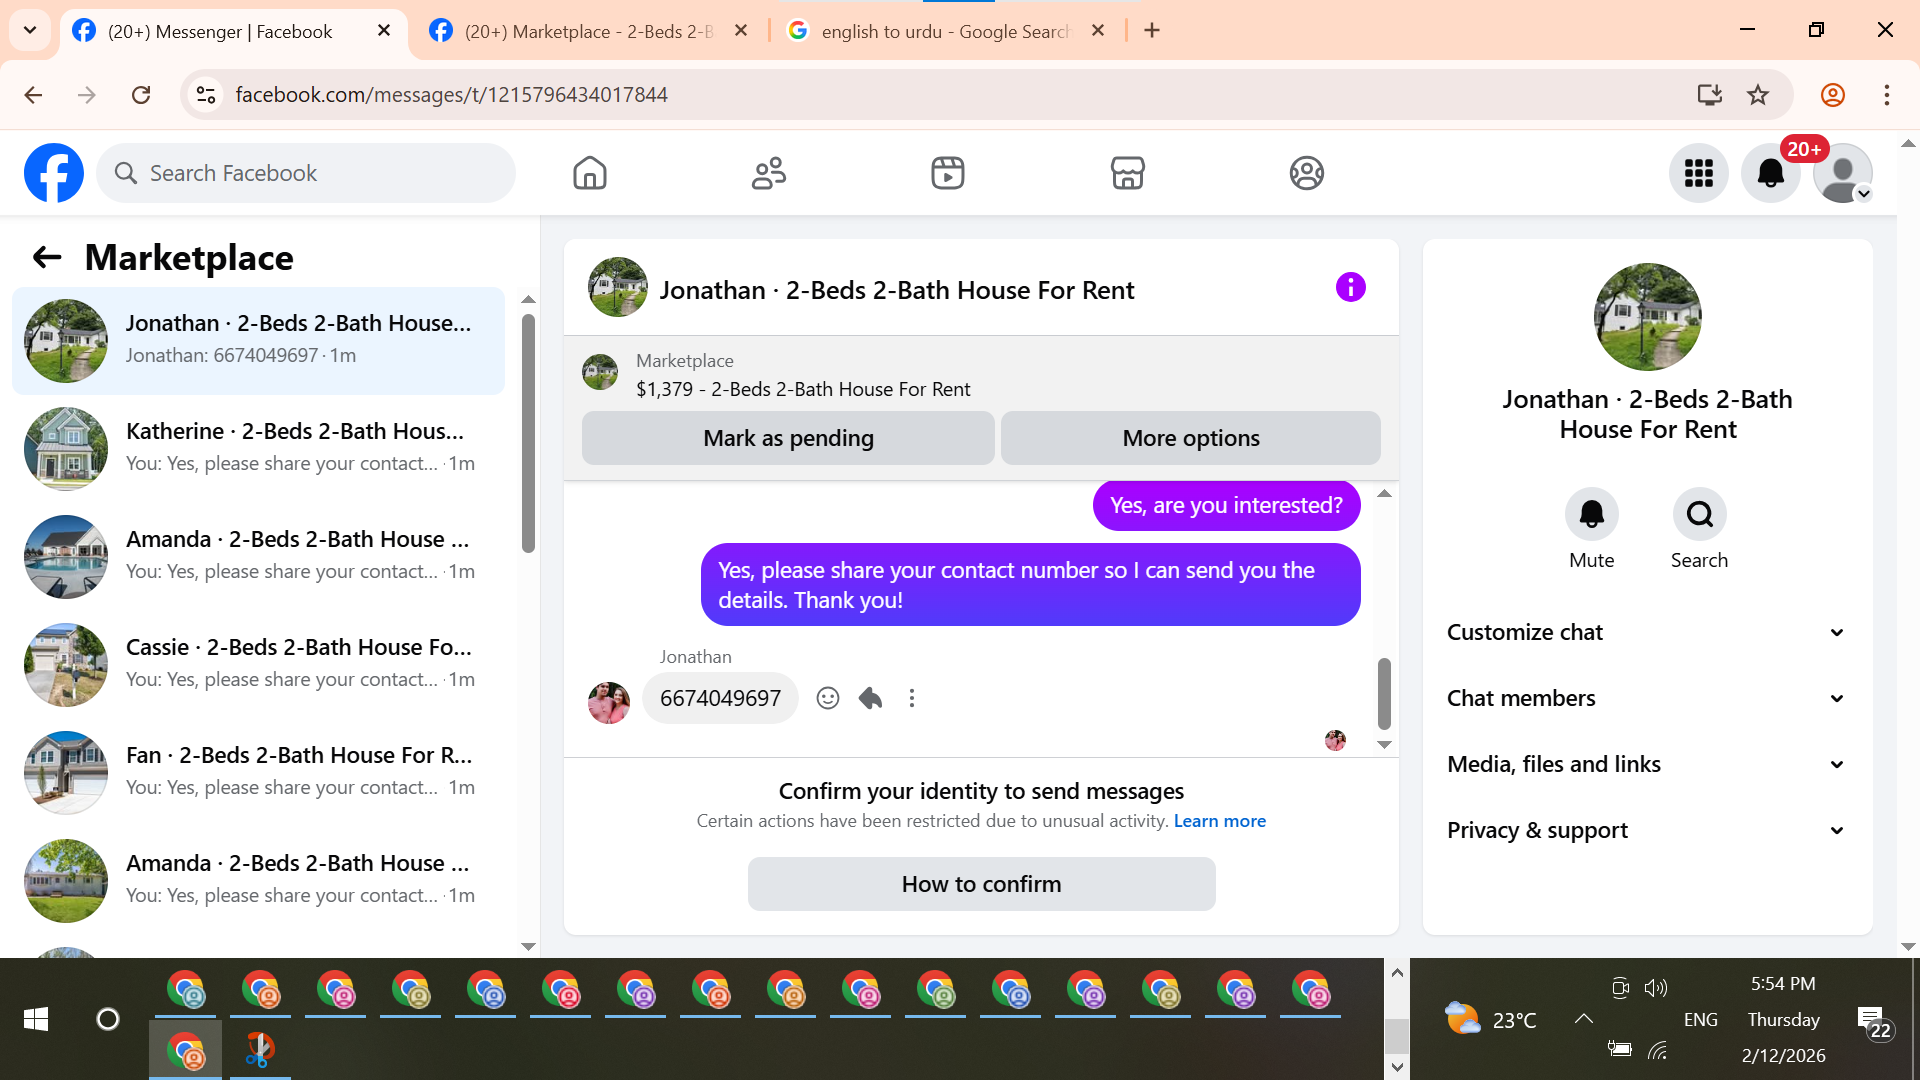Switch to the english to urdu Google Search tab
Screen dimensions: 1920x1080
(945, 31)
